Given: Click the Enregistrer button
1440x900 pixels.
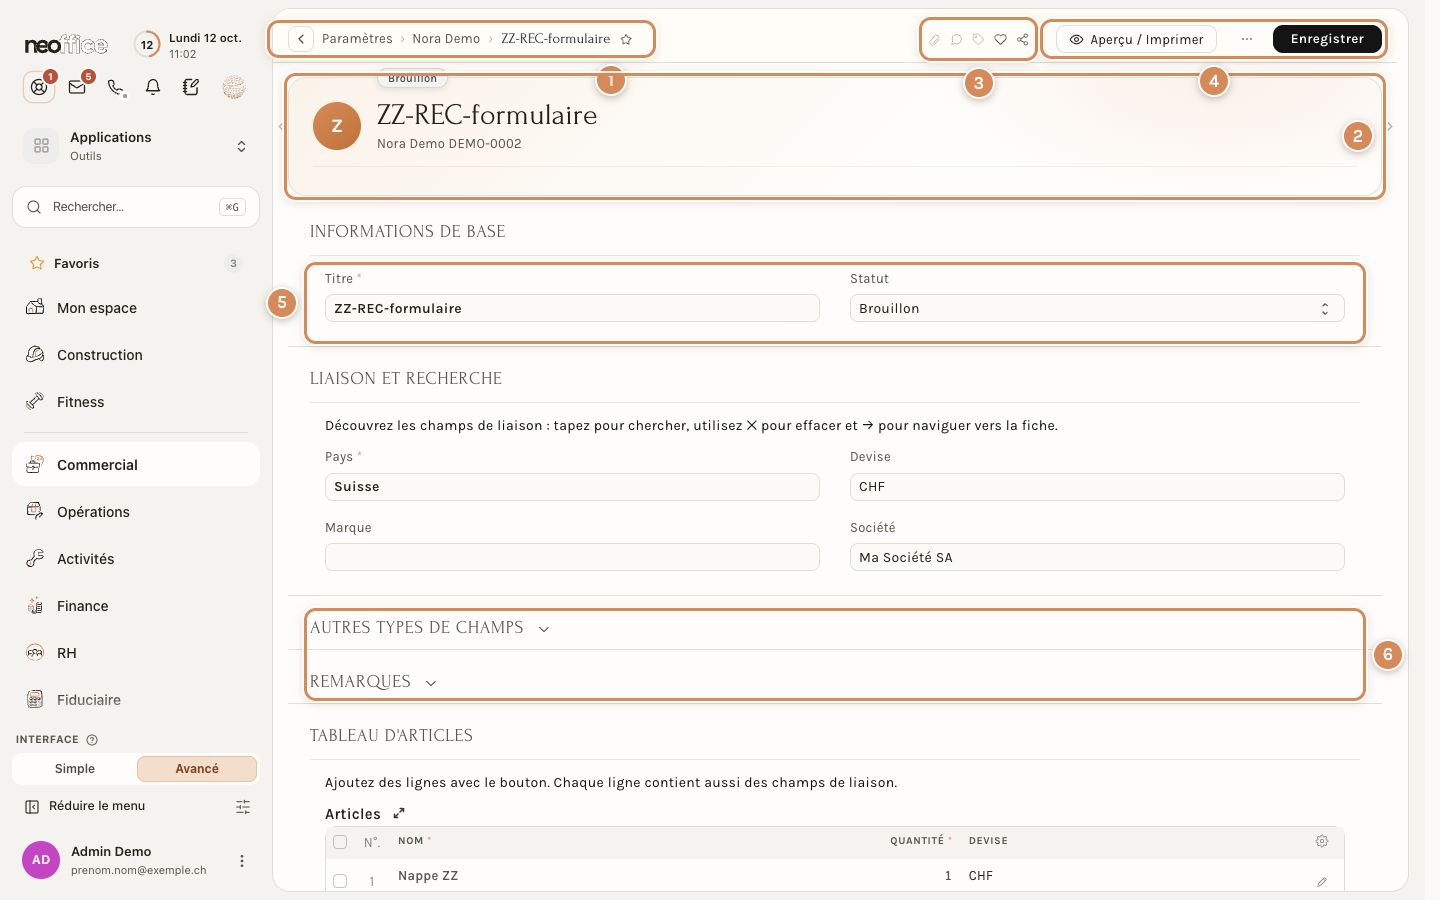Looking at the screenshot, I should click(x=1327, y=39).
